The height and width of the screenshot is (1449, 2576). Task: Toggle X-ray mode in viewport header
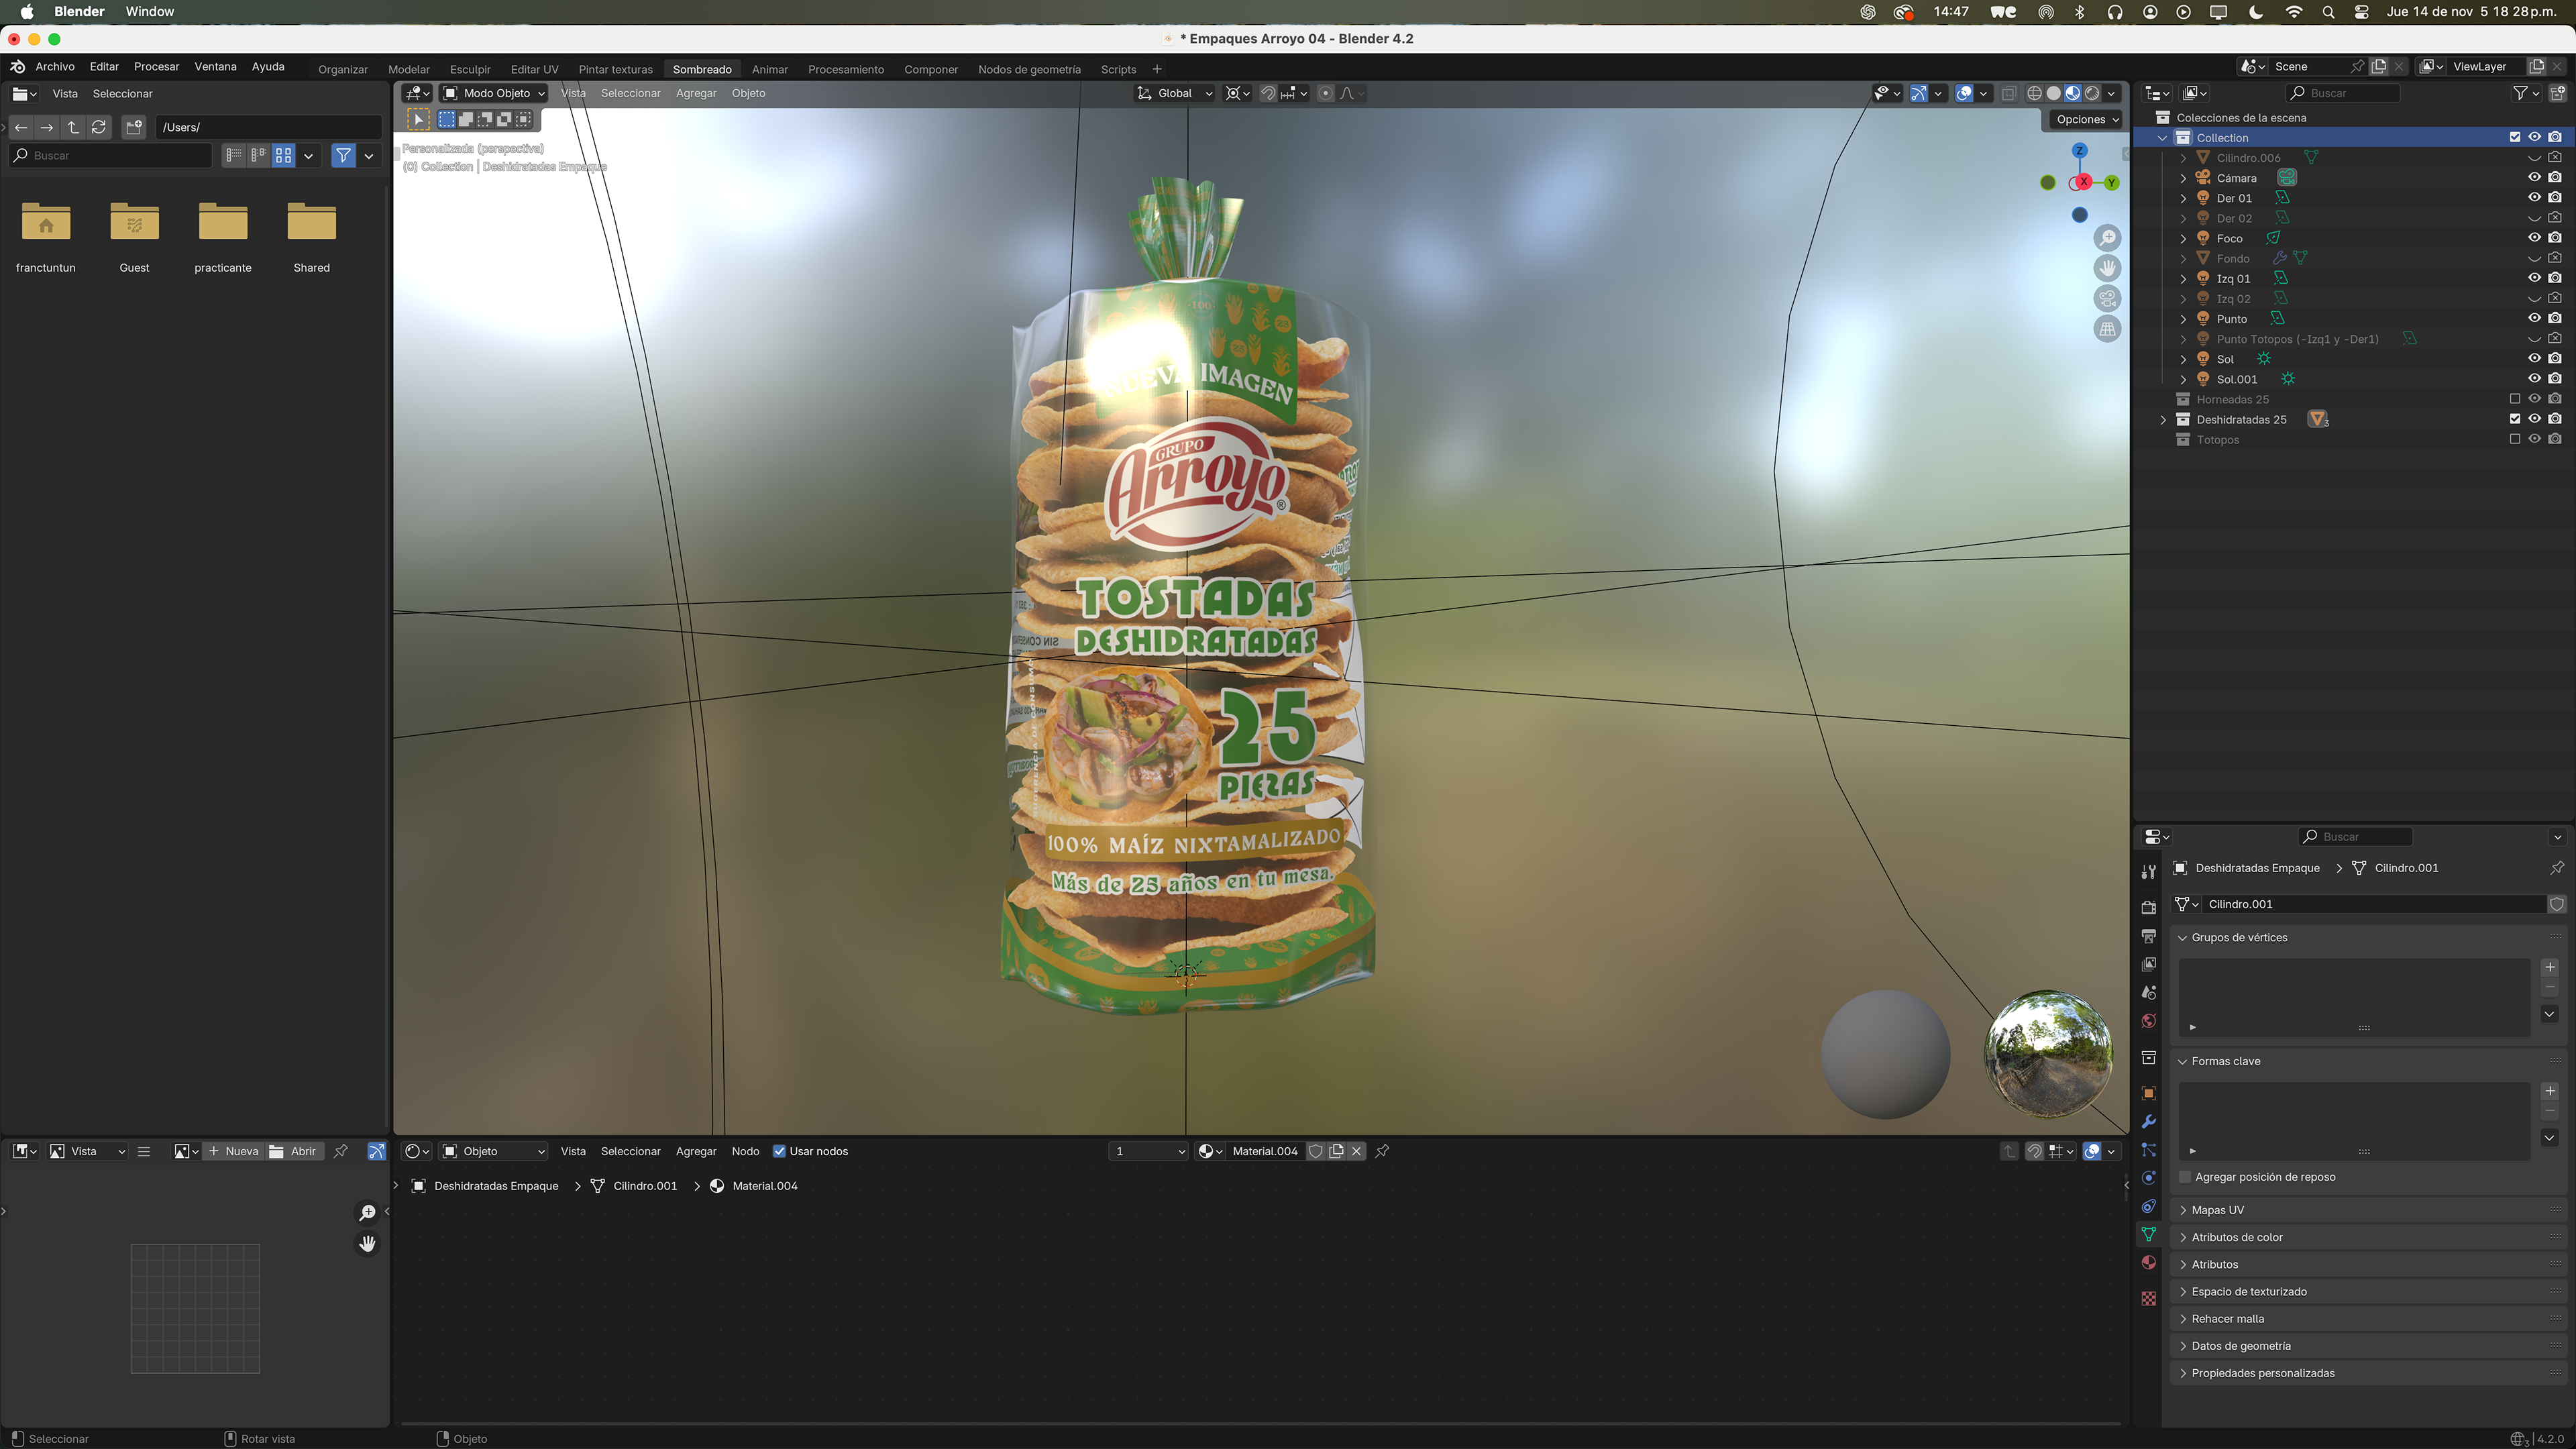2008,93
